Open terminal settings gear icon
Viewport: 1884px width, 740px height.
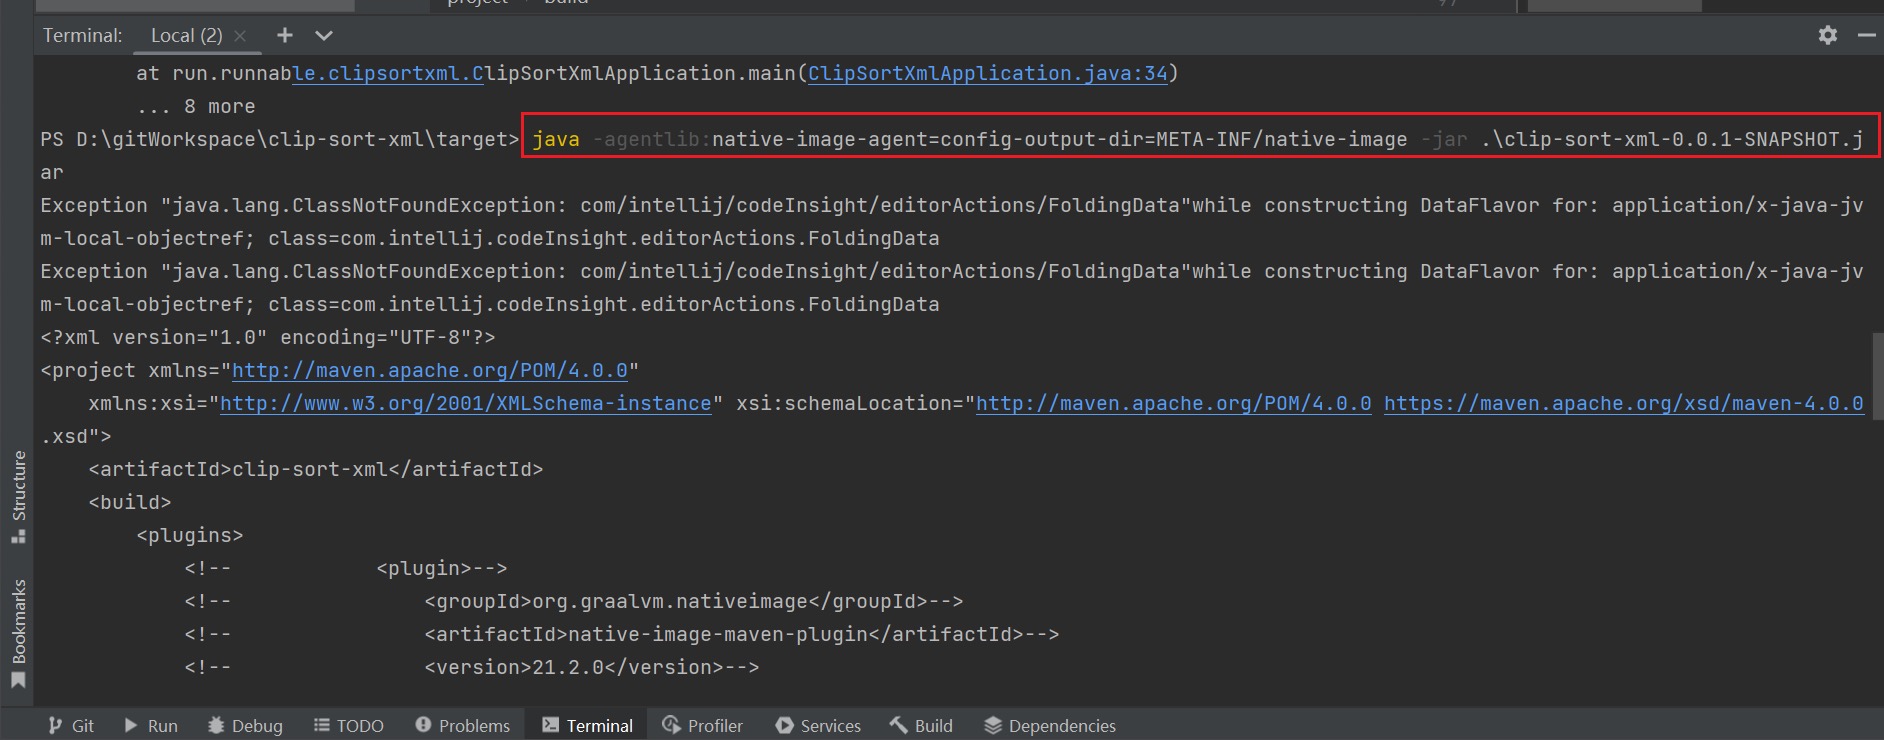[x=1828, y=35]
